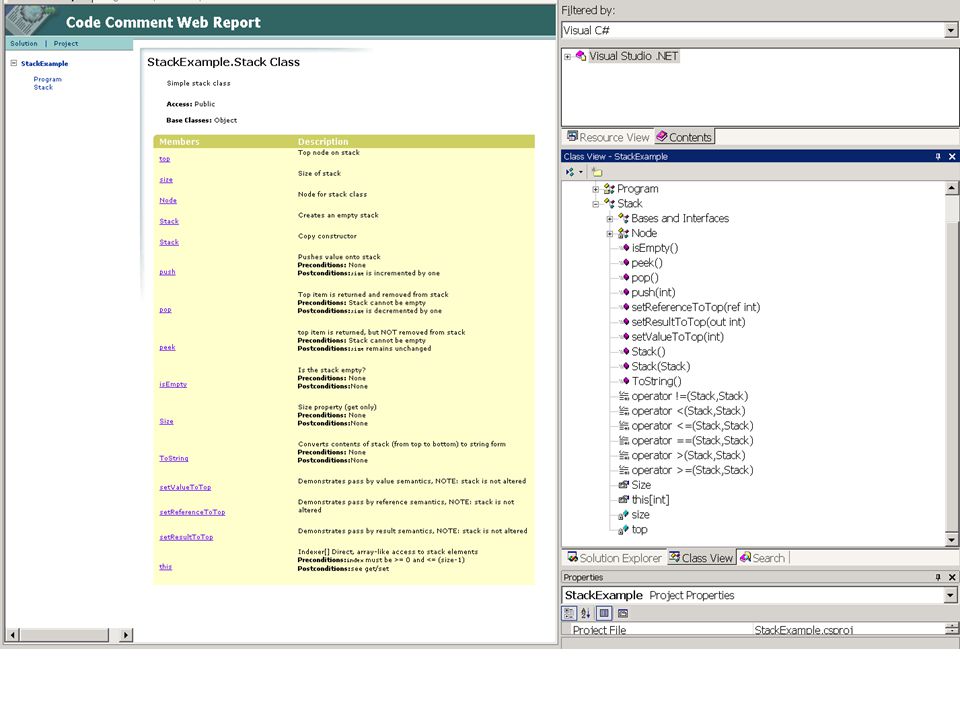Click the Project tab in web report
This screenshot has width=960, height=720.
(x=66, y=43)
